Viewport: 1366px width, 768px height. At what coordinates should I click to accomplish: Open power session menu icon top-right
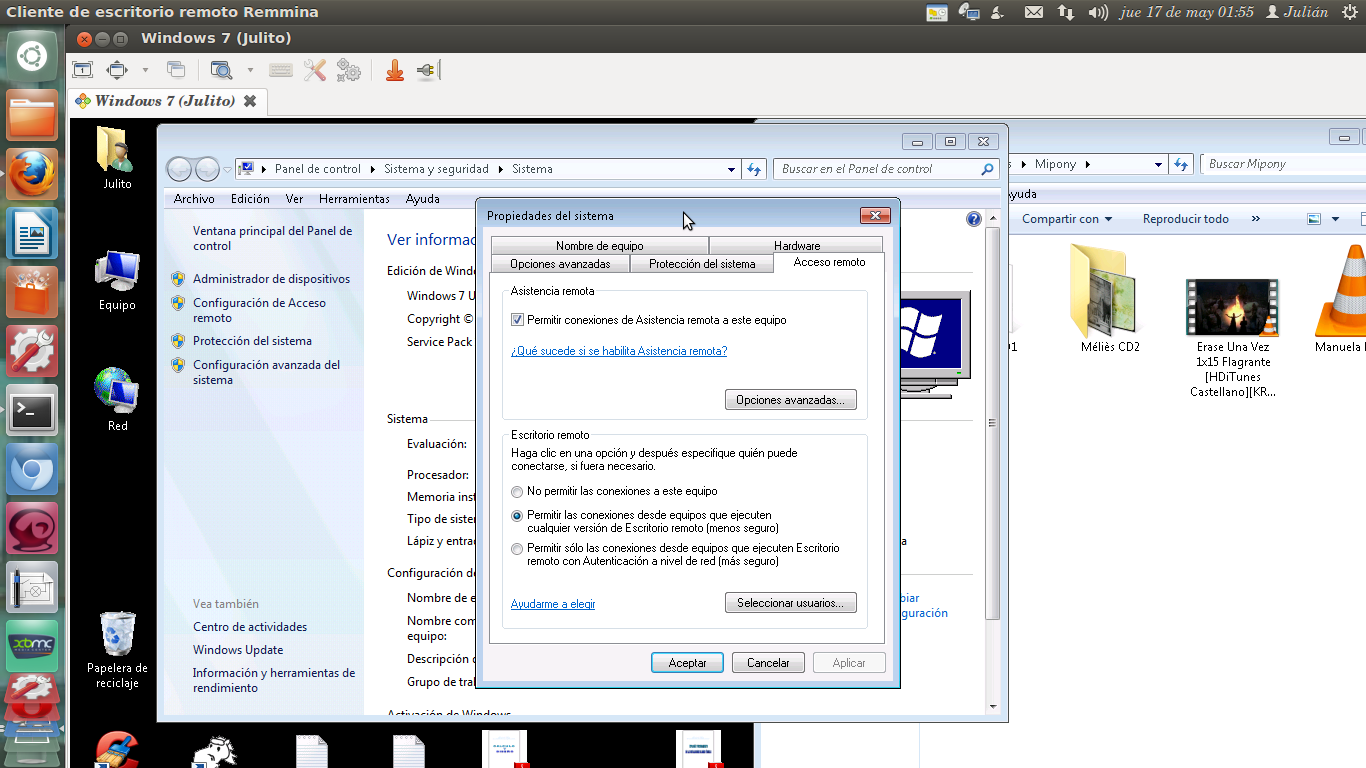click(1349, 12)
